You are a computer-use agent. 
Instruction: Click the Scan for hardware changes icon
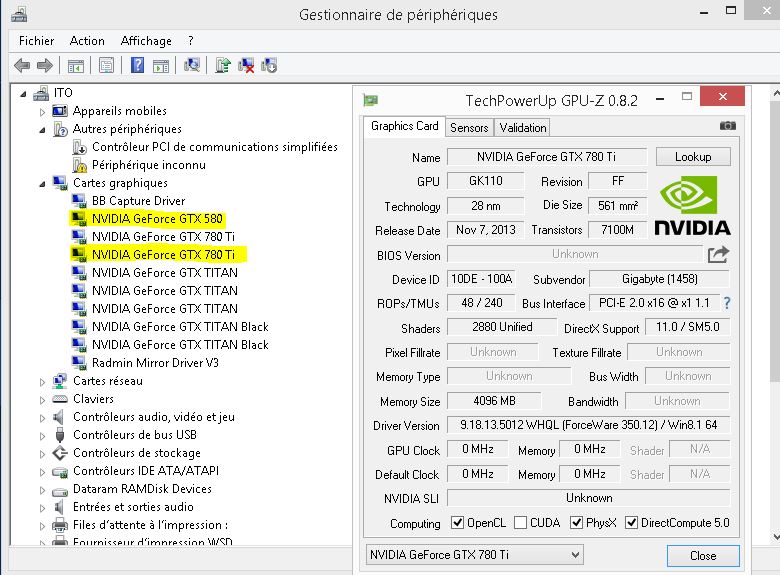[192, 65]
